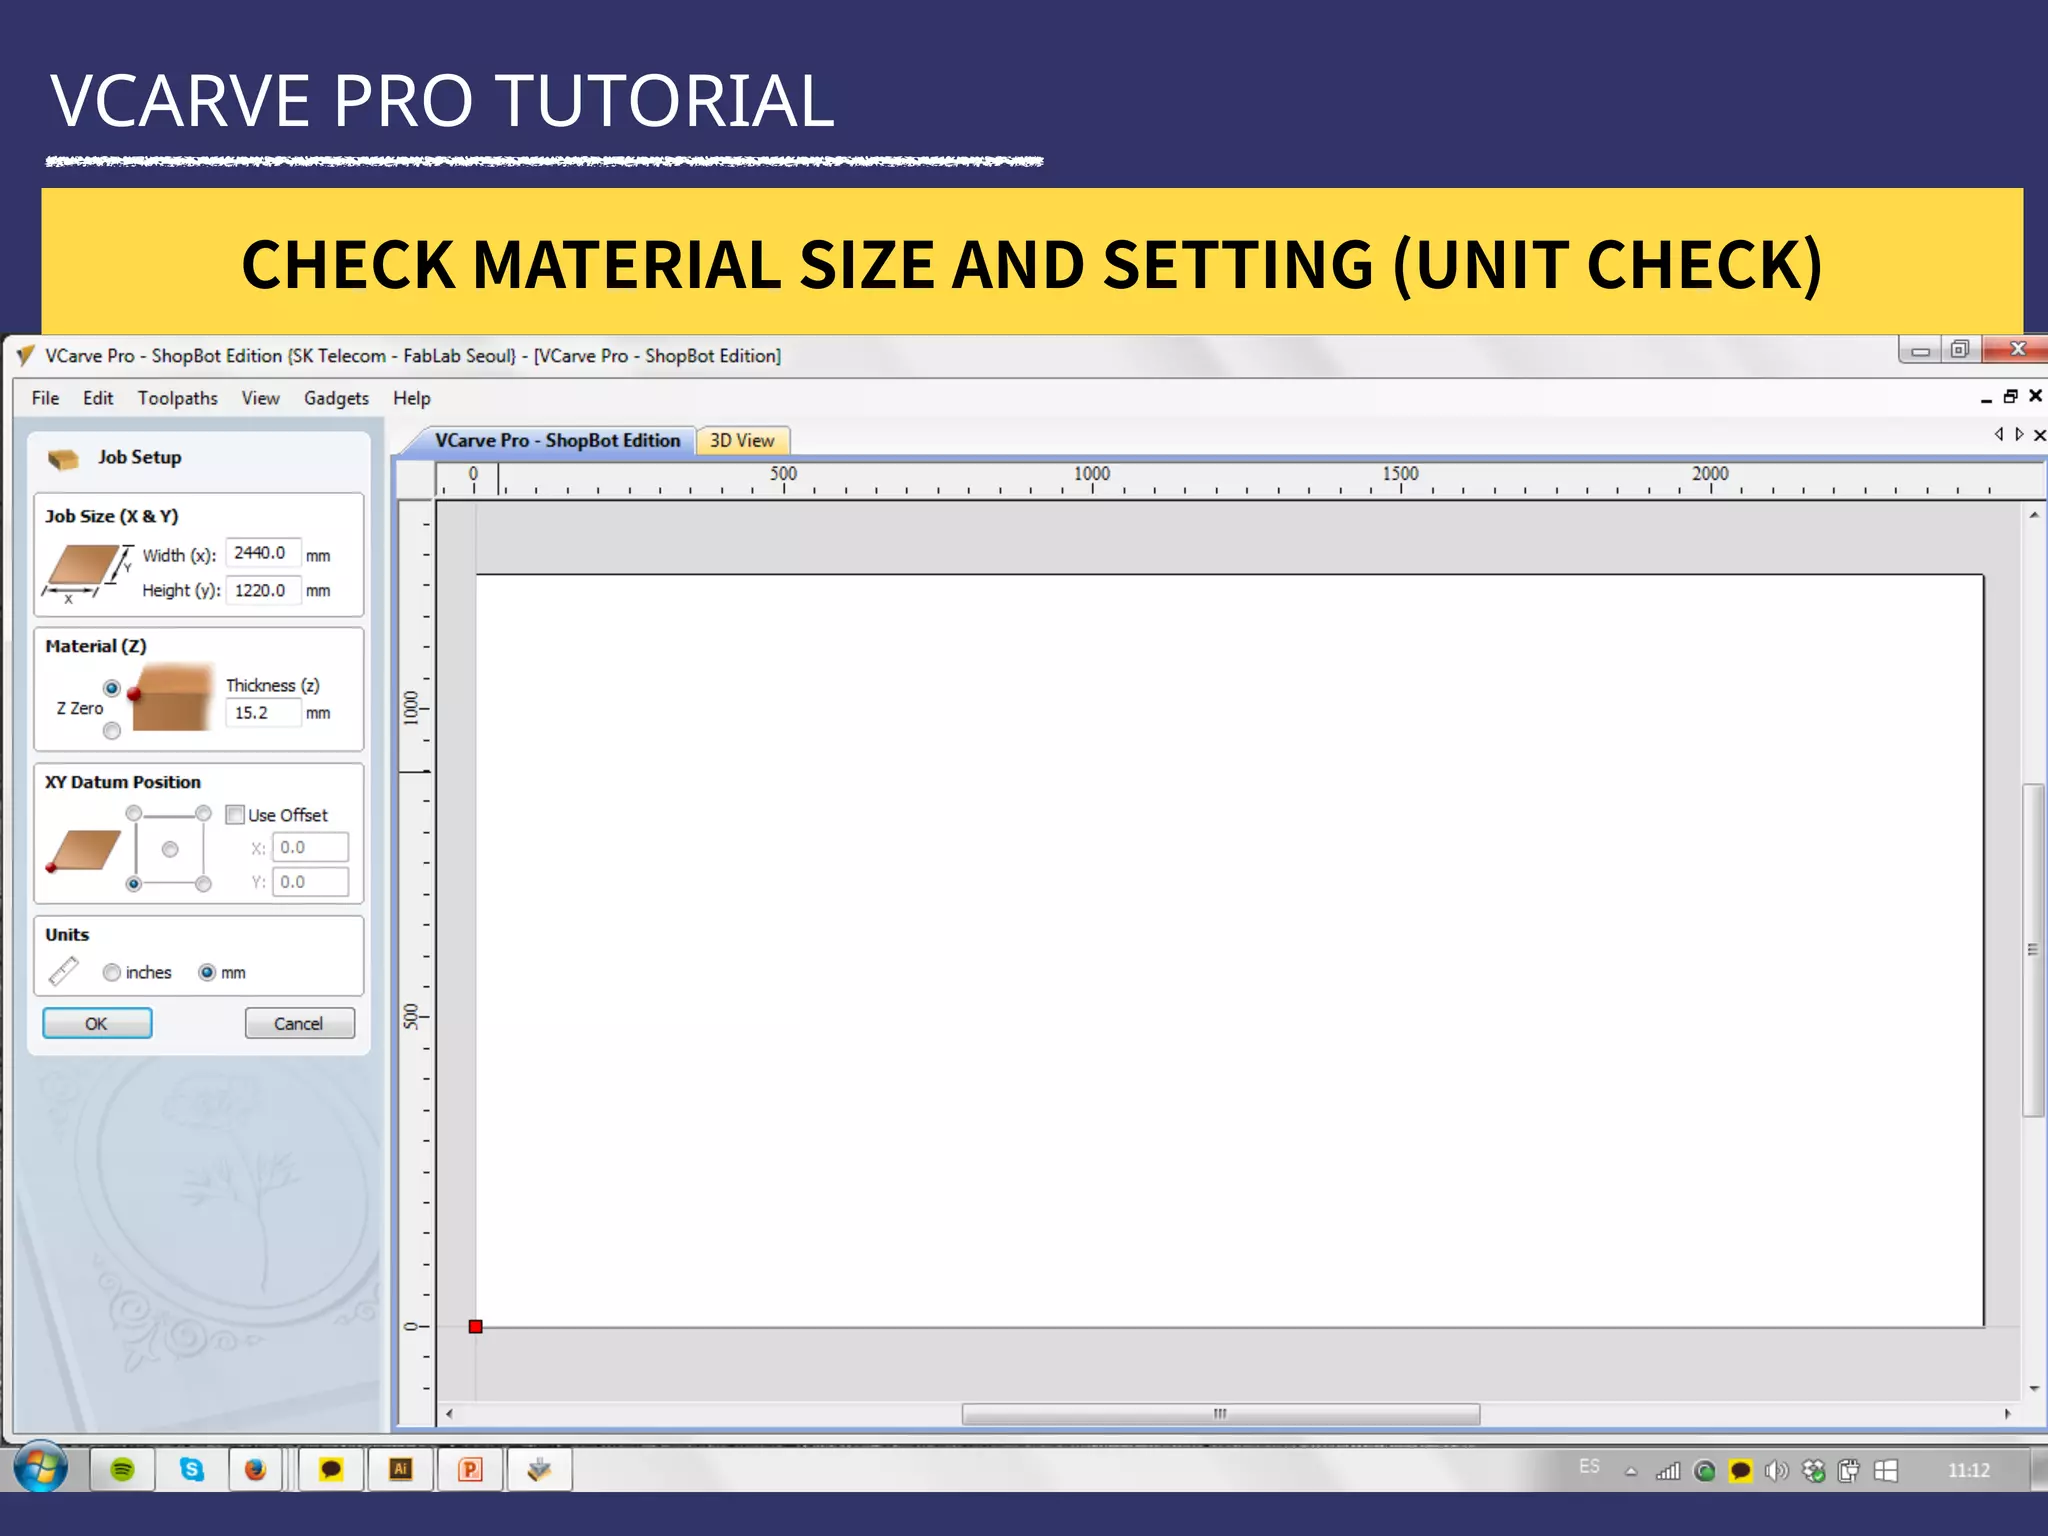Open the yellow chat app in the taskbar
This screenshot has height=1536, width=2048.
(331, 1469)
